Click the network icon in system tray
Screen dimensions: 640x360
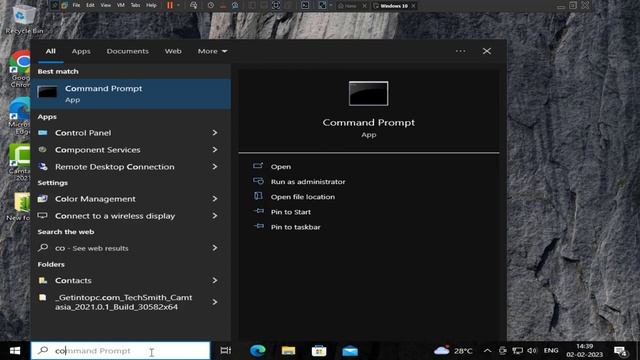[x=518, y=351]
